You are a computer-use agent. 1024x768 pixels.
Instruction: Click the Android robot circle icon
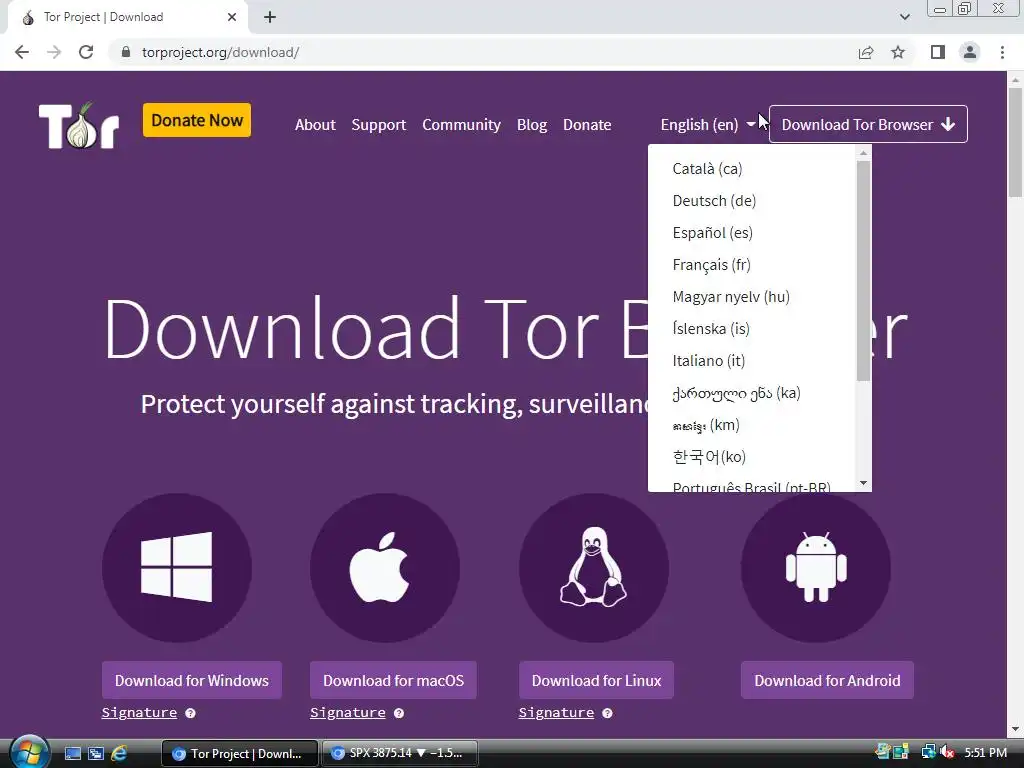tap(816, 567)
